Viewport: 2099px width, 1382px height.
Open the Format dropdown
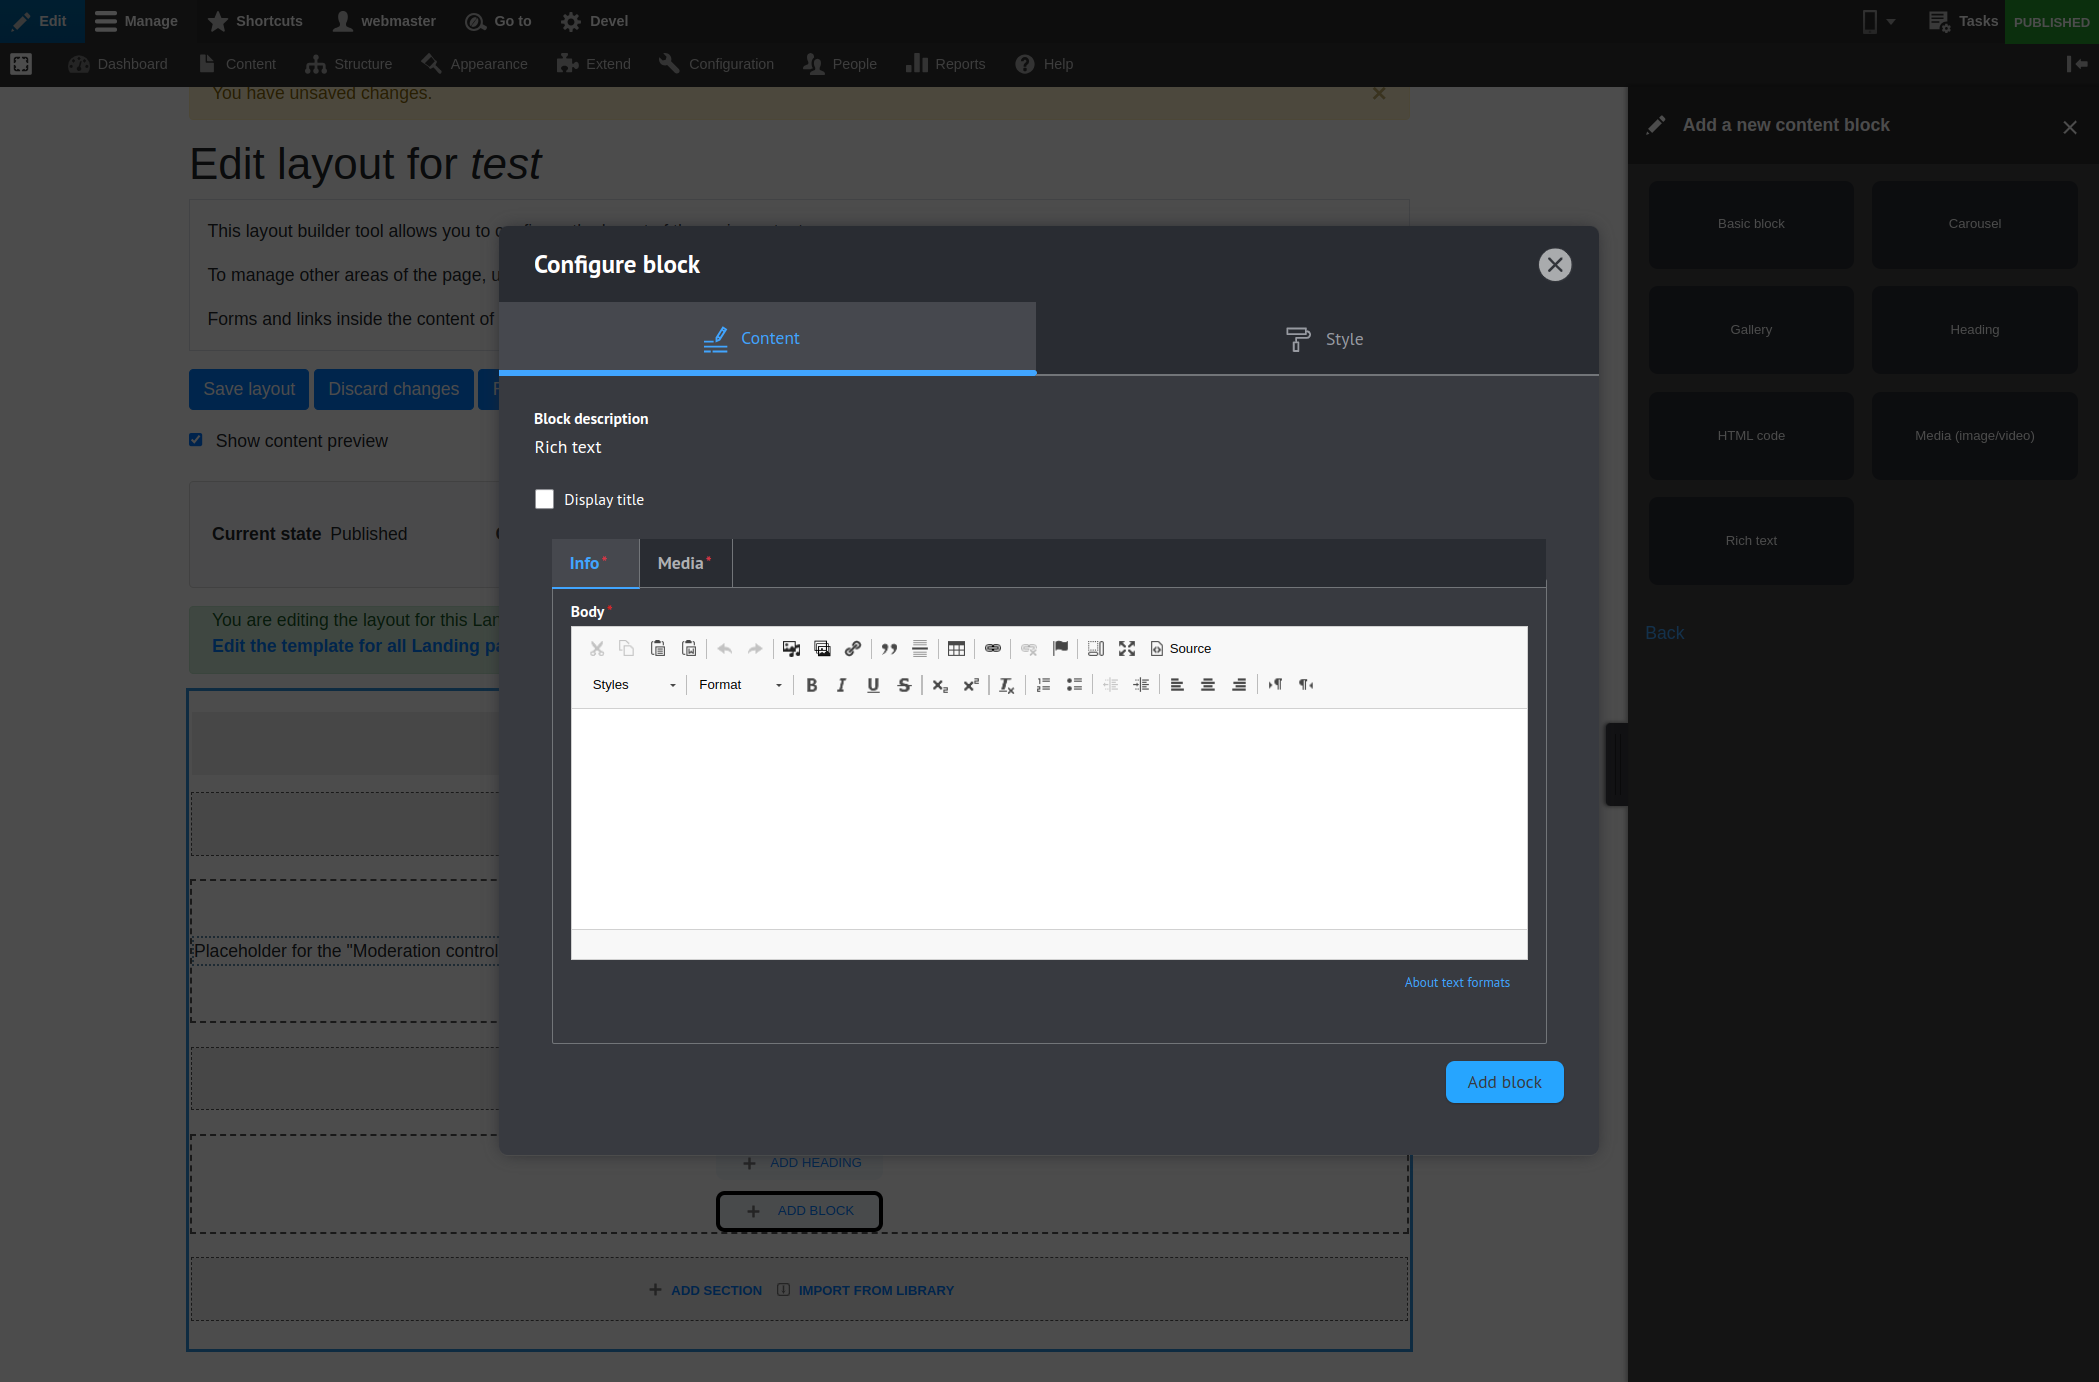(x=740, y=685)
